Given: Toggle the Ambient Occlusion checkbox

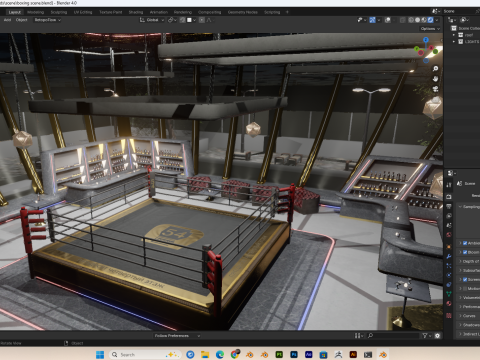Looking at the screenshot, I should [465, 243].
